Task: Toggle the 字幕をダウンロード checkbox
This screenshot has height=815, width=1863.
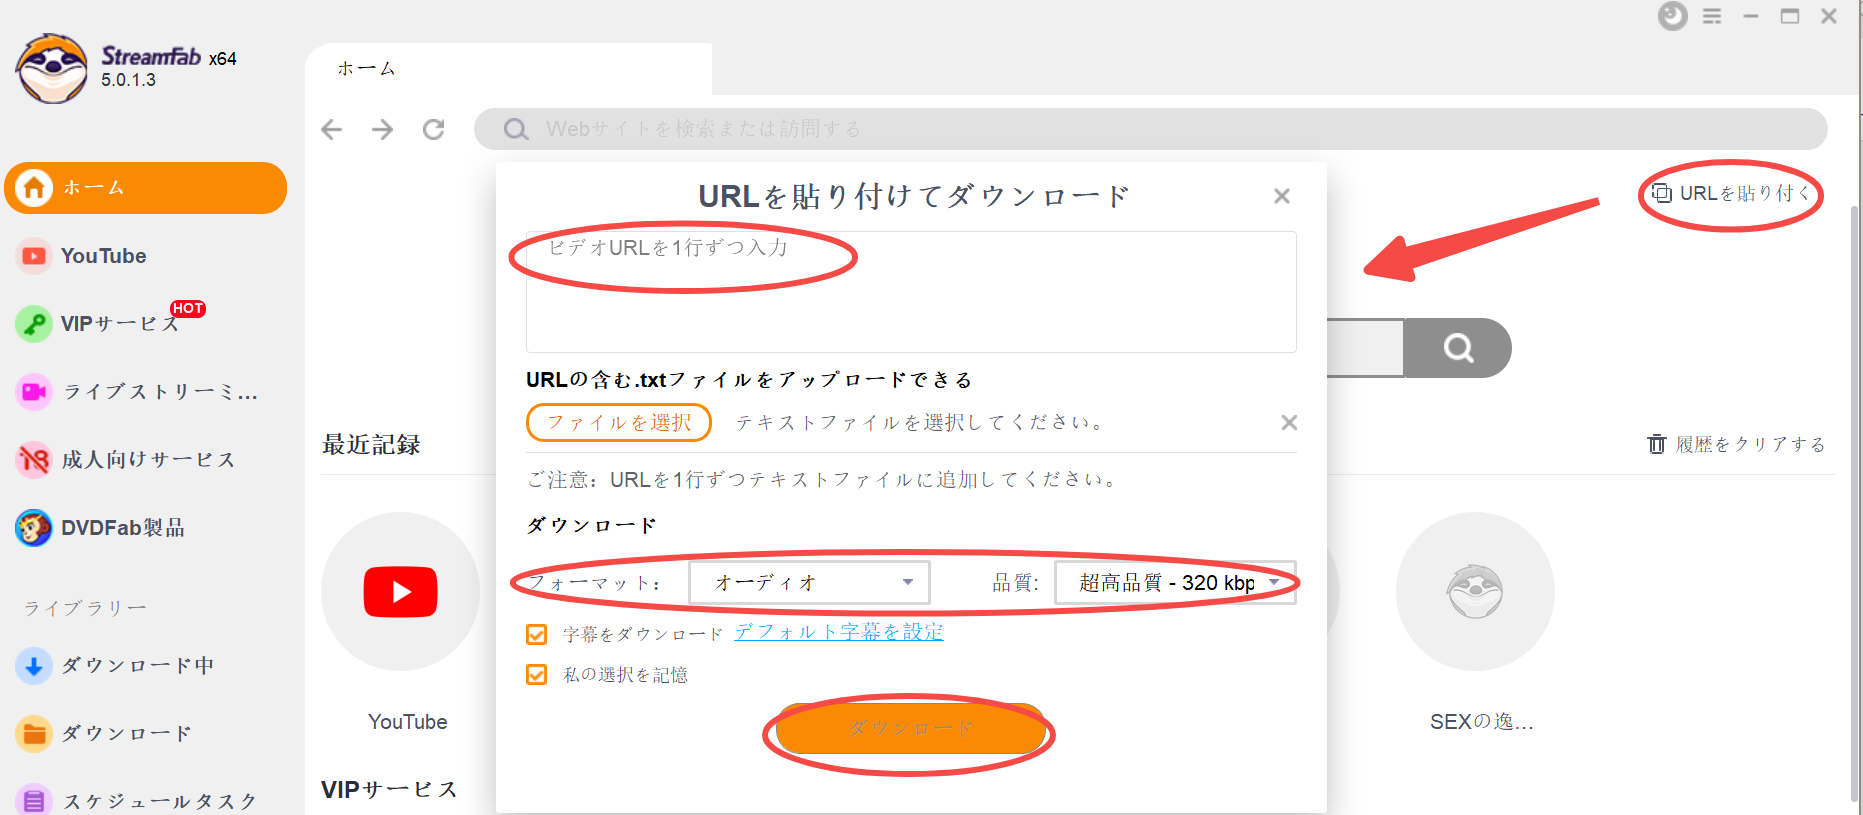Action: click(537, 635)
